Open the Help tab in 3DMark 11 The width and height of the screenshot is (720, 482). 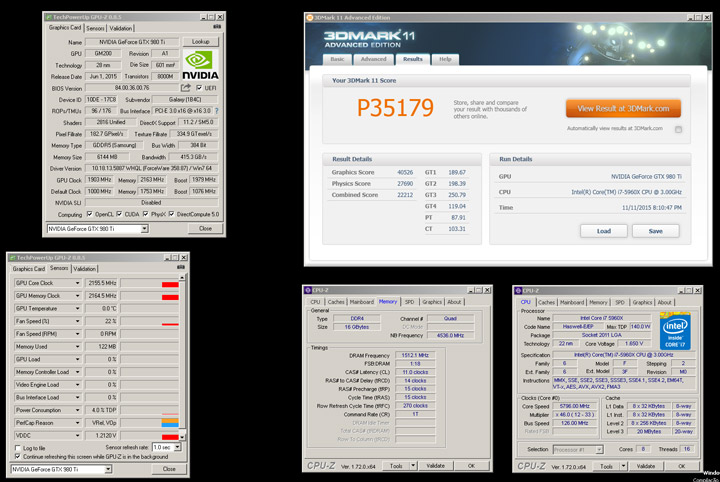click(x=445, y=59)
